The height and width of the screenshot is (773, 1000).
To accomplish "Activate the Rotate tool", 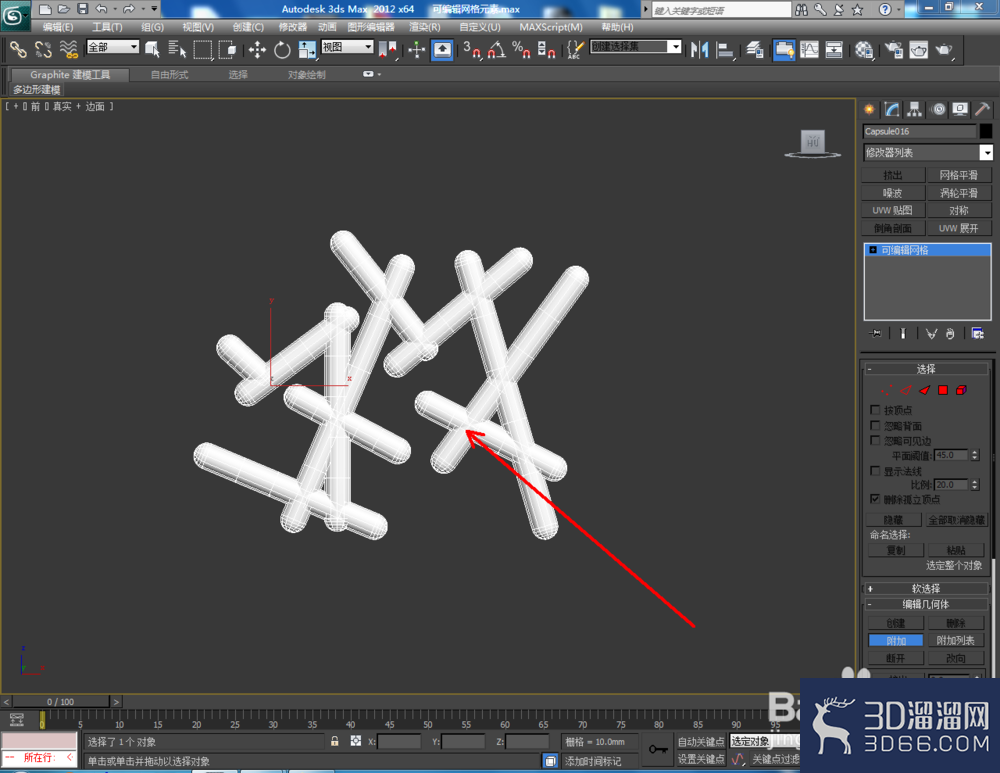I will (282, 50).
